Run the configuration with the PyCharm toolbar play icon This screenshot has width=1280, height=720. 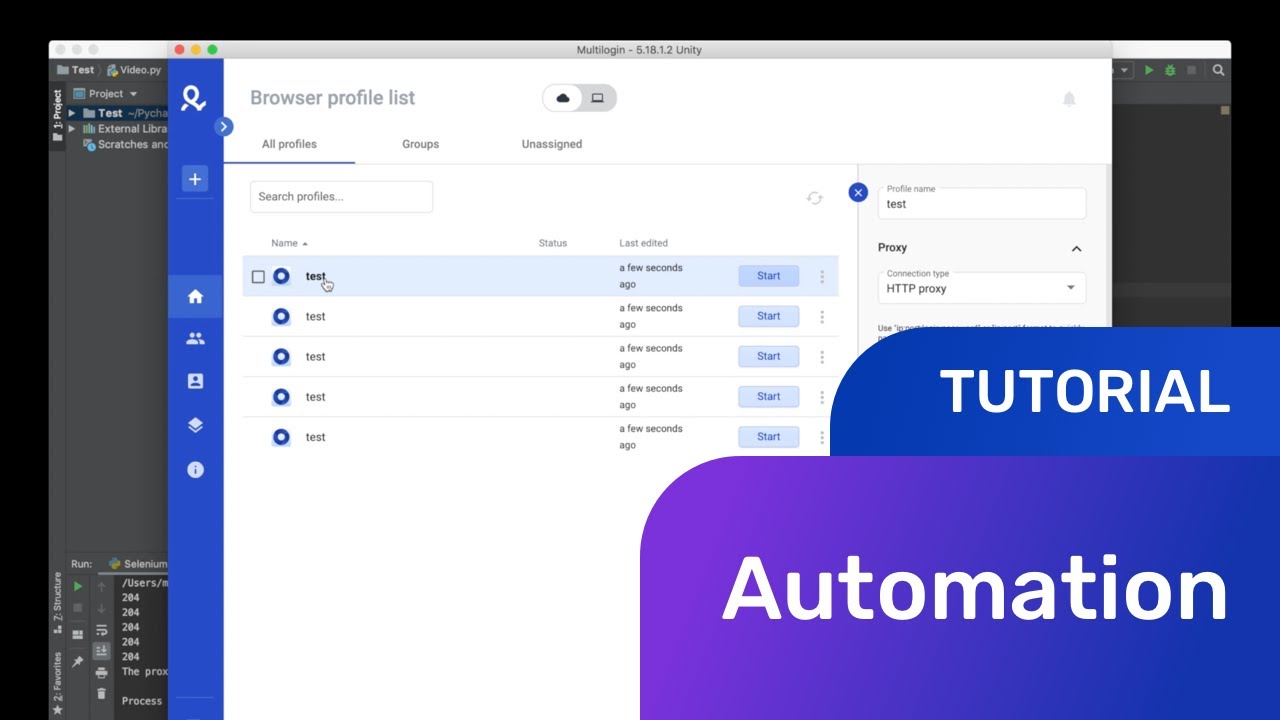click(1149, 70)
